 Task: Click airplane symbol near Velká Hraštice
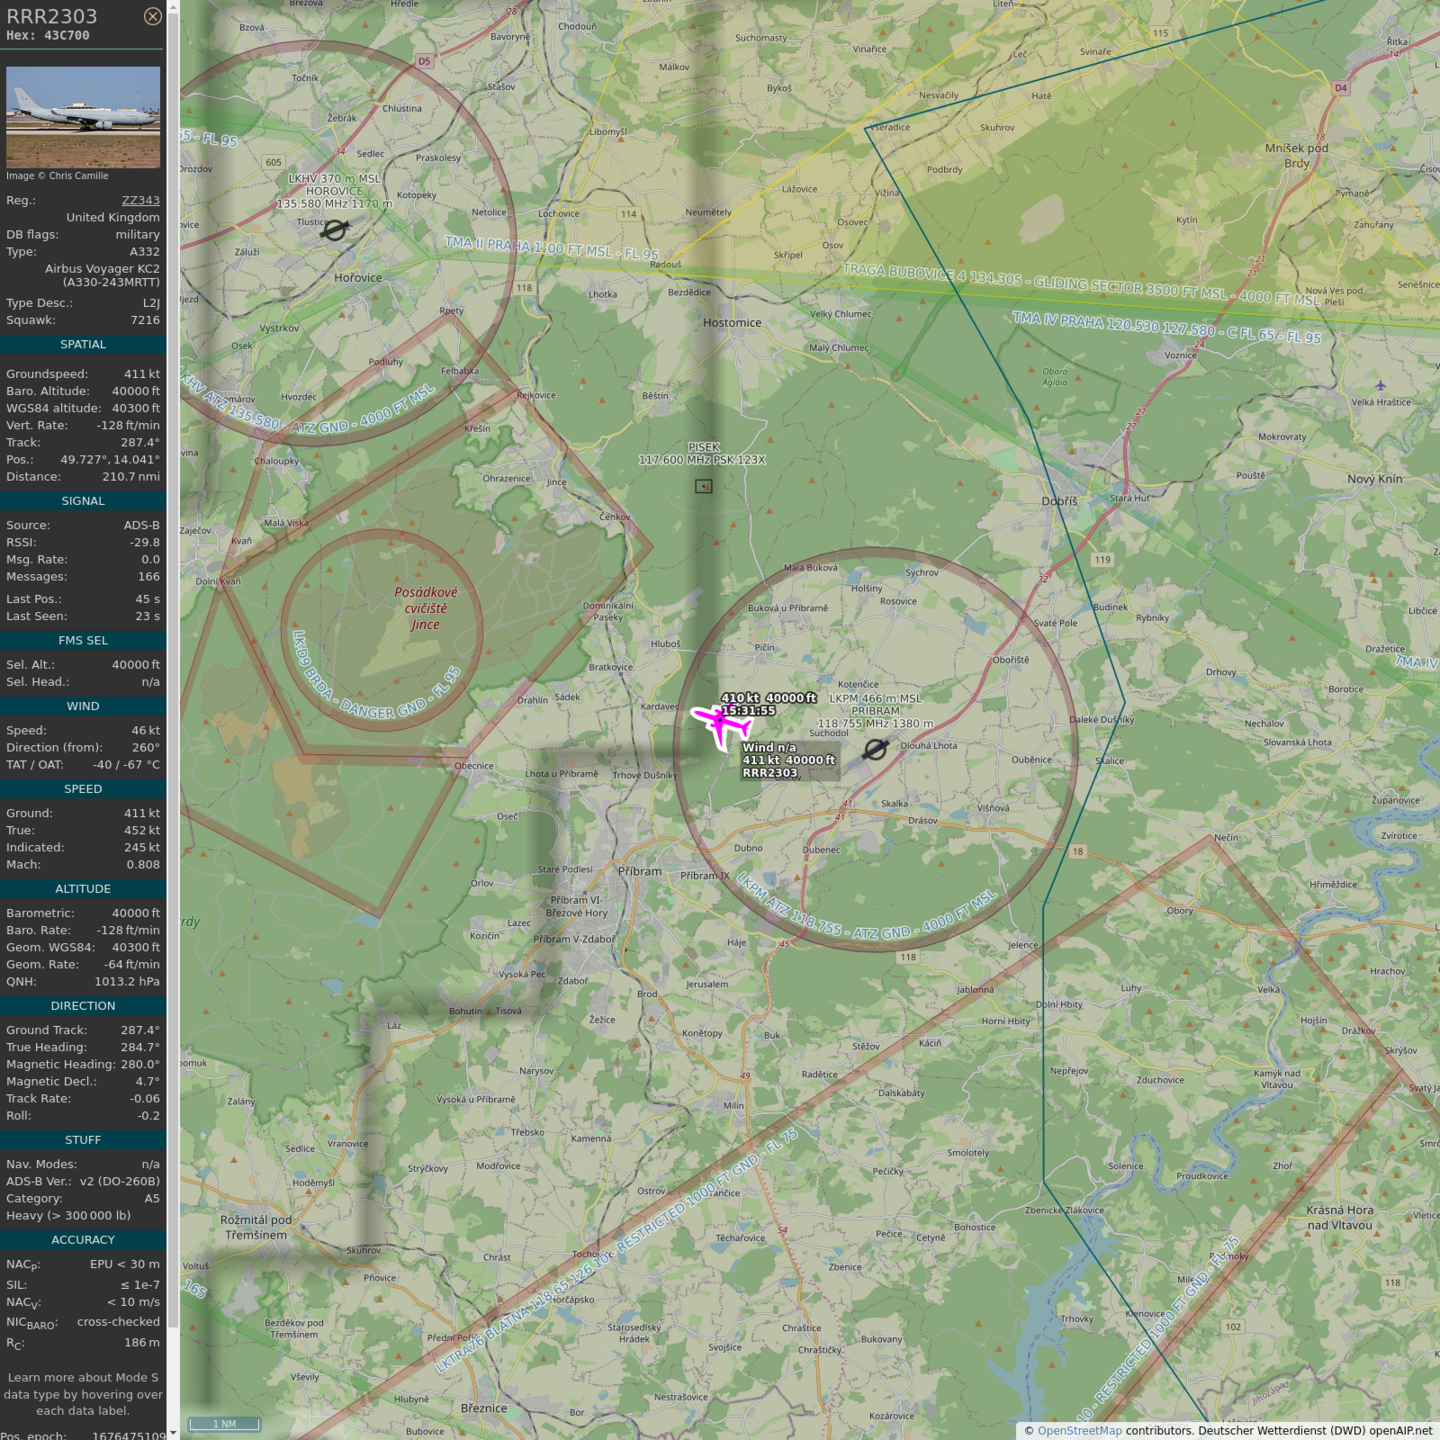pyautogui.click(x=1380, y=385)
